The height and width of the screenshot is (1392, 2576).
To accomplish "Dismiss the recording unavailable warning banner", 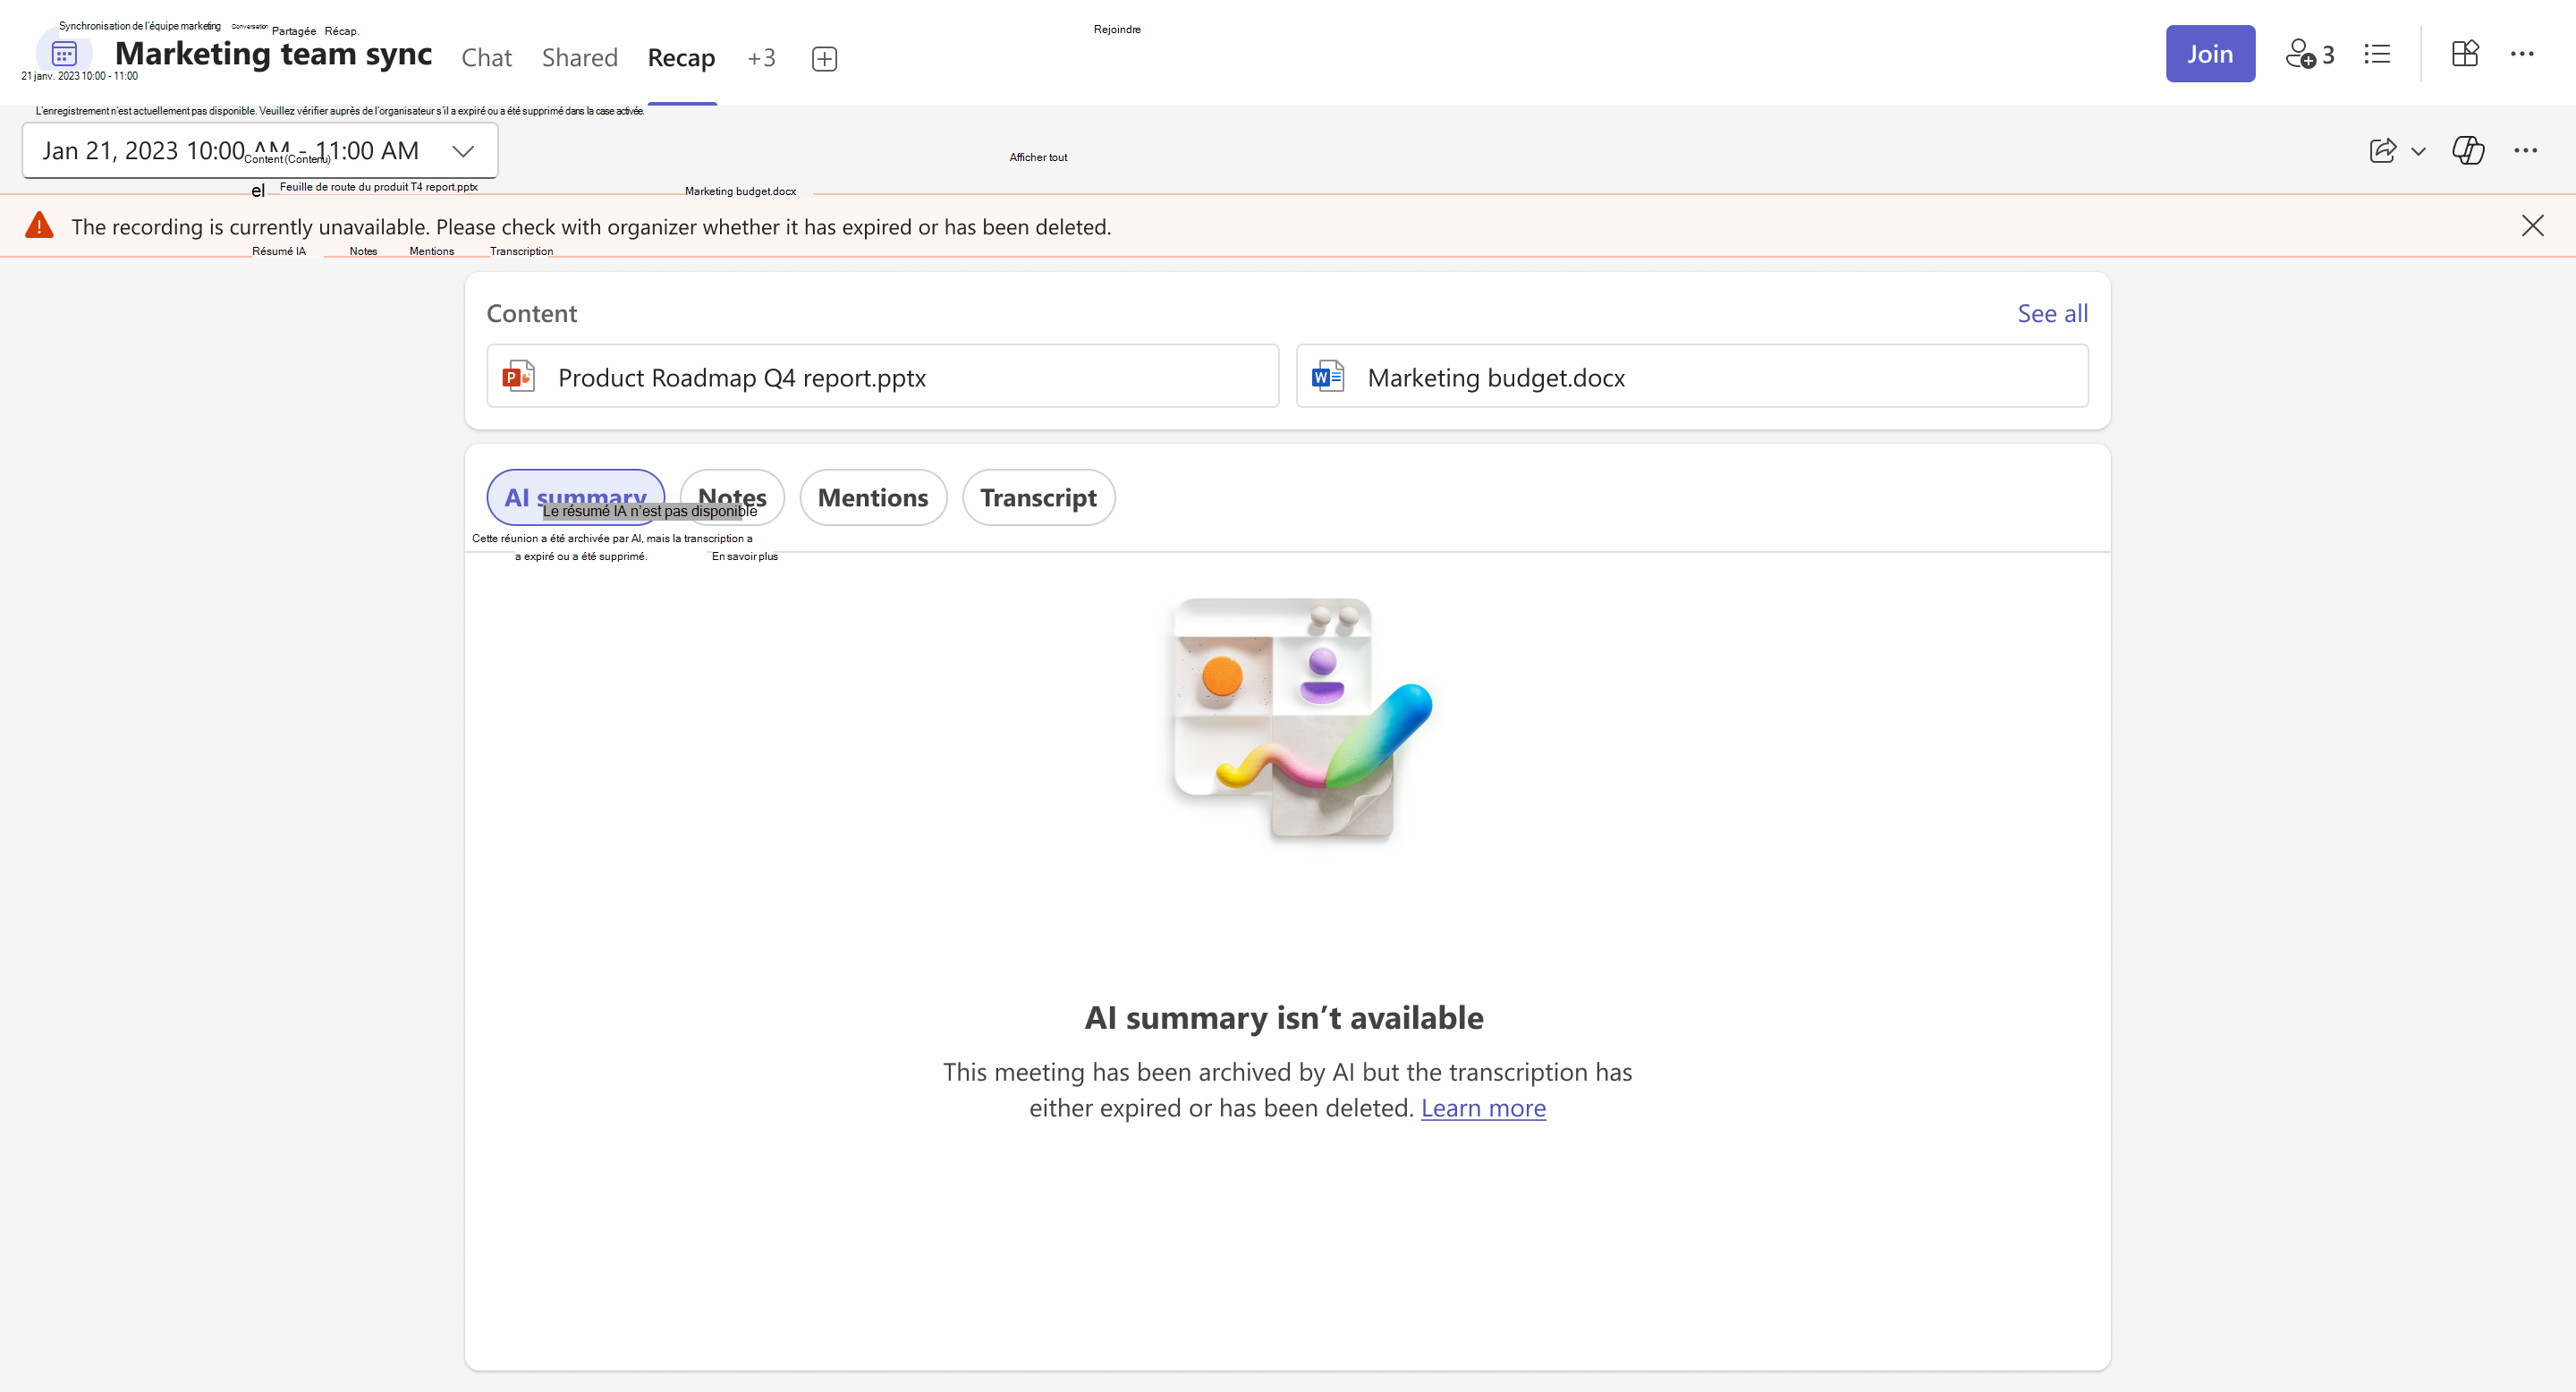I will 2532,226.
